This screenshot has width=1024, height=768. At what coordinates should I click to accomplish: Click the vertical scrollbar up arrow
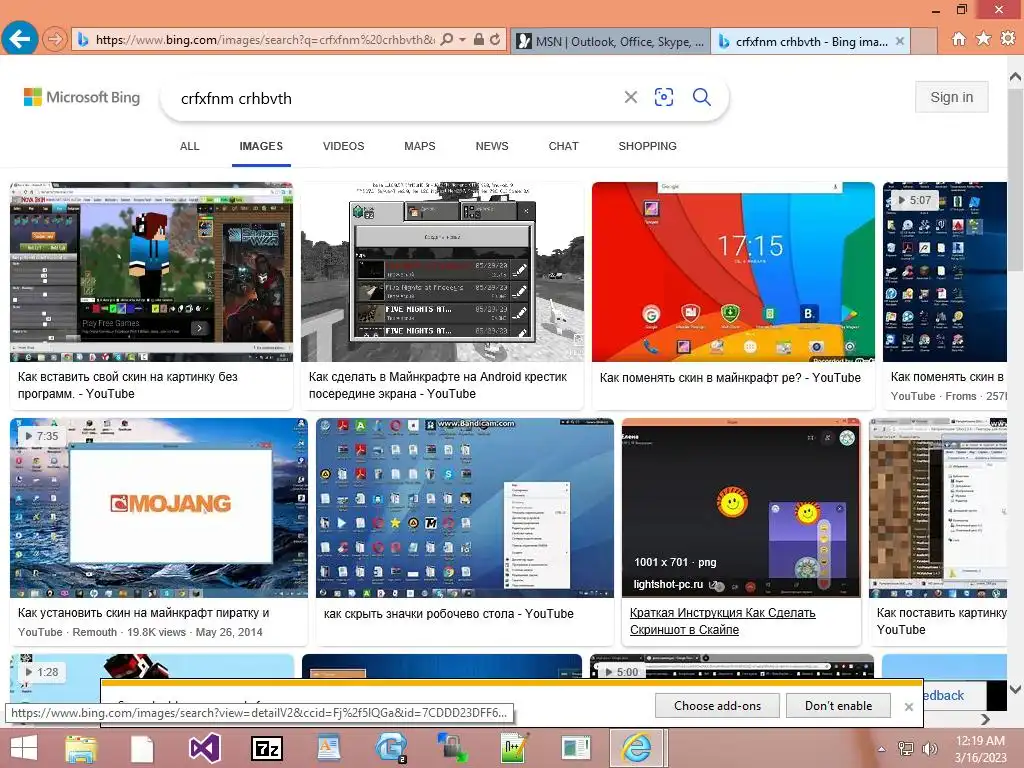[1016, 76]
